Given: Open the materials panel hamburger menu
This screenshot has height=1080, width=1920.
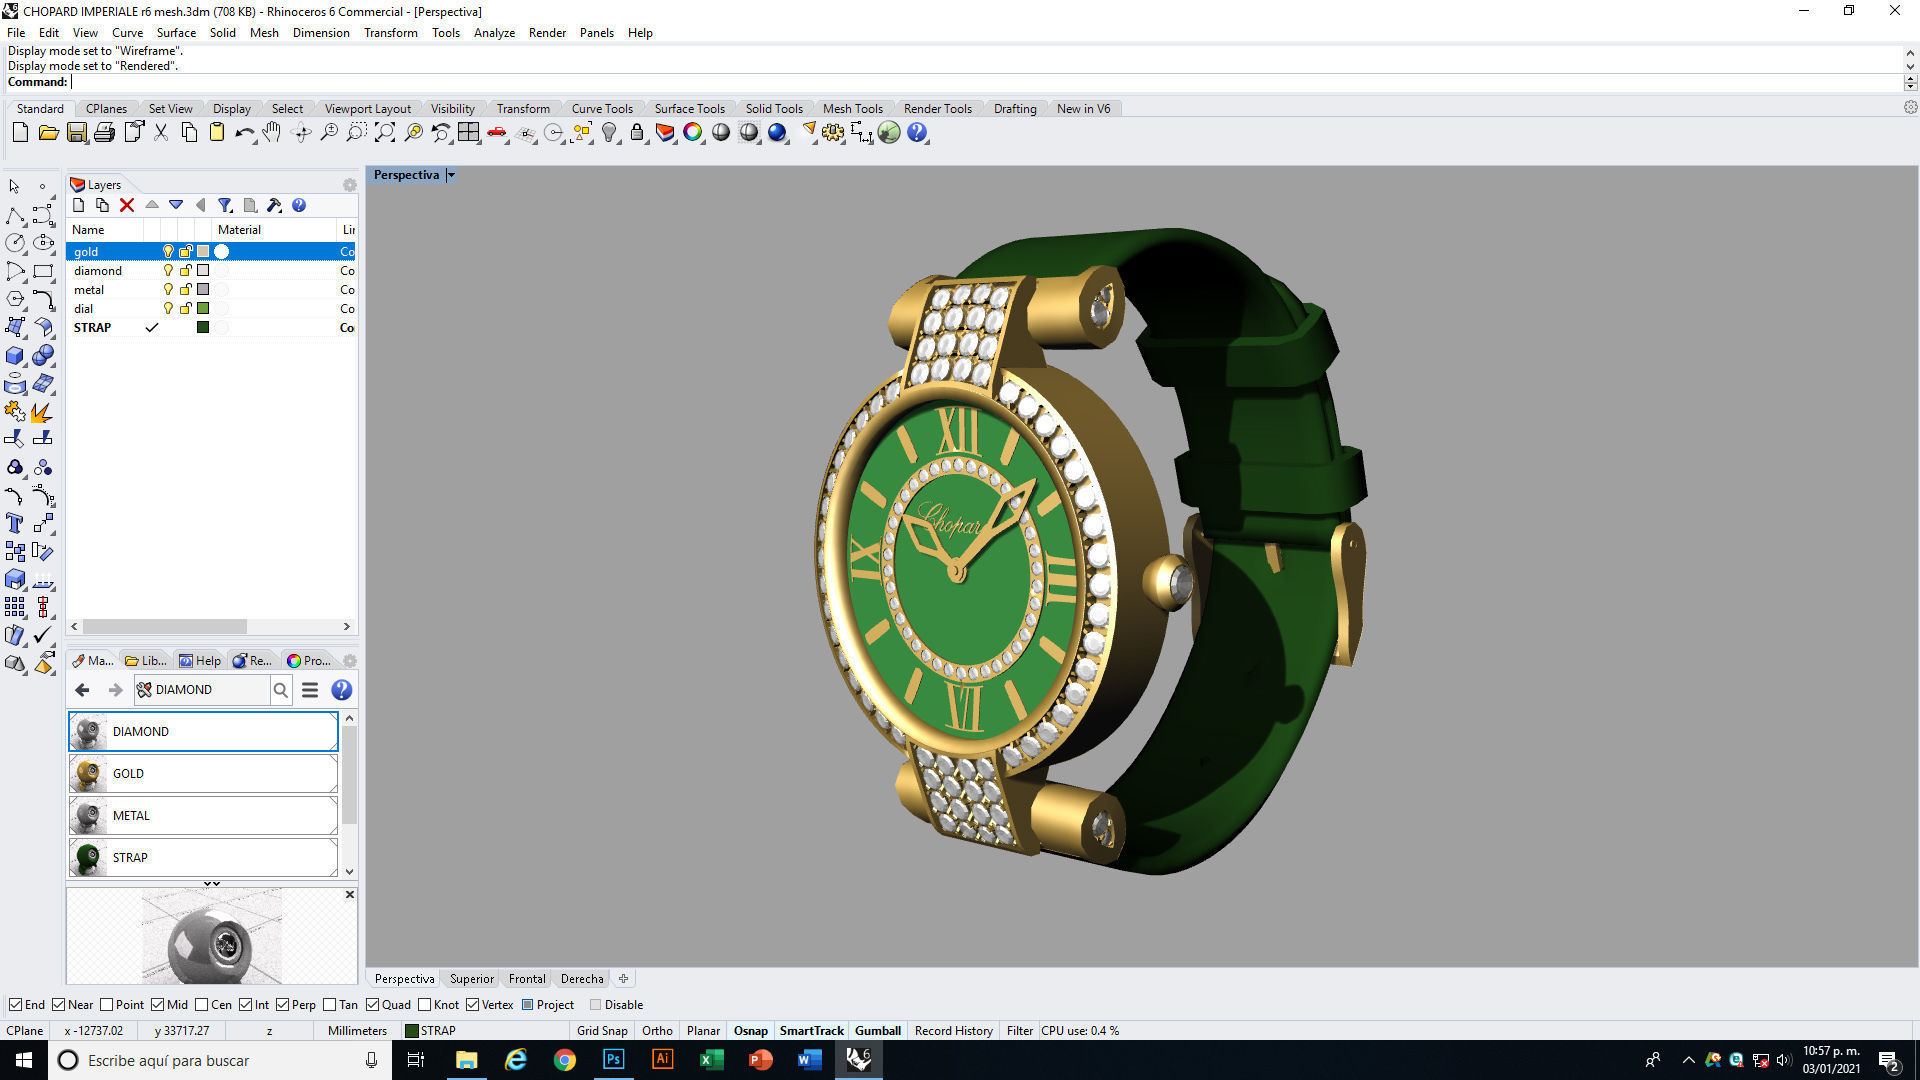Looking at the screenshot, I should 310,690.
